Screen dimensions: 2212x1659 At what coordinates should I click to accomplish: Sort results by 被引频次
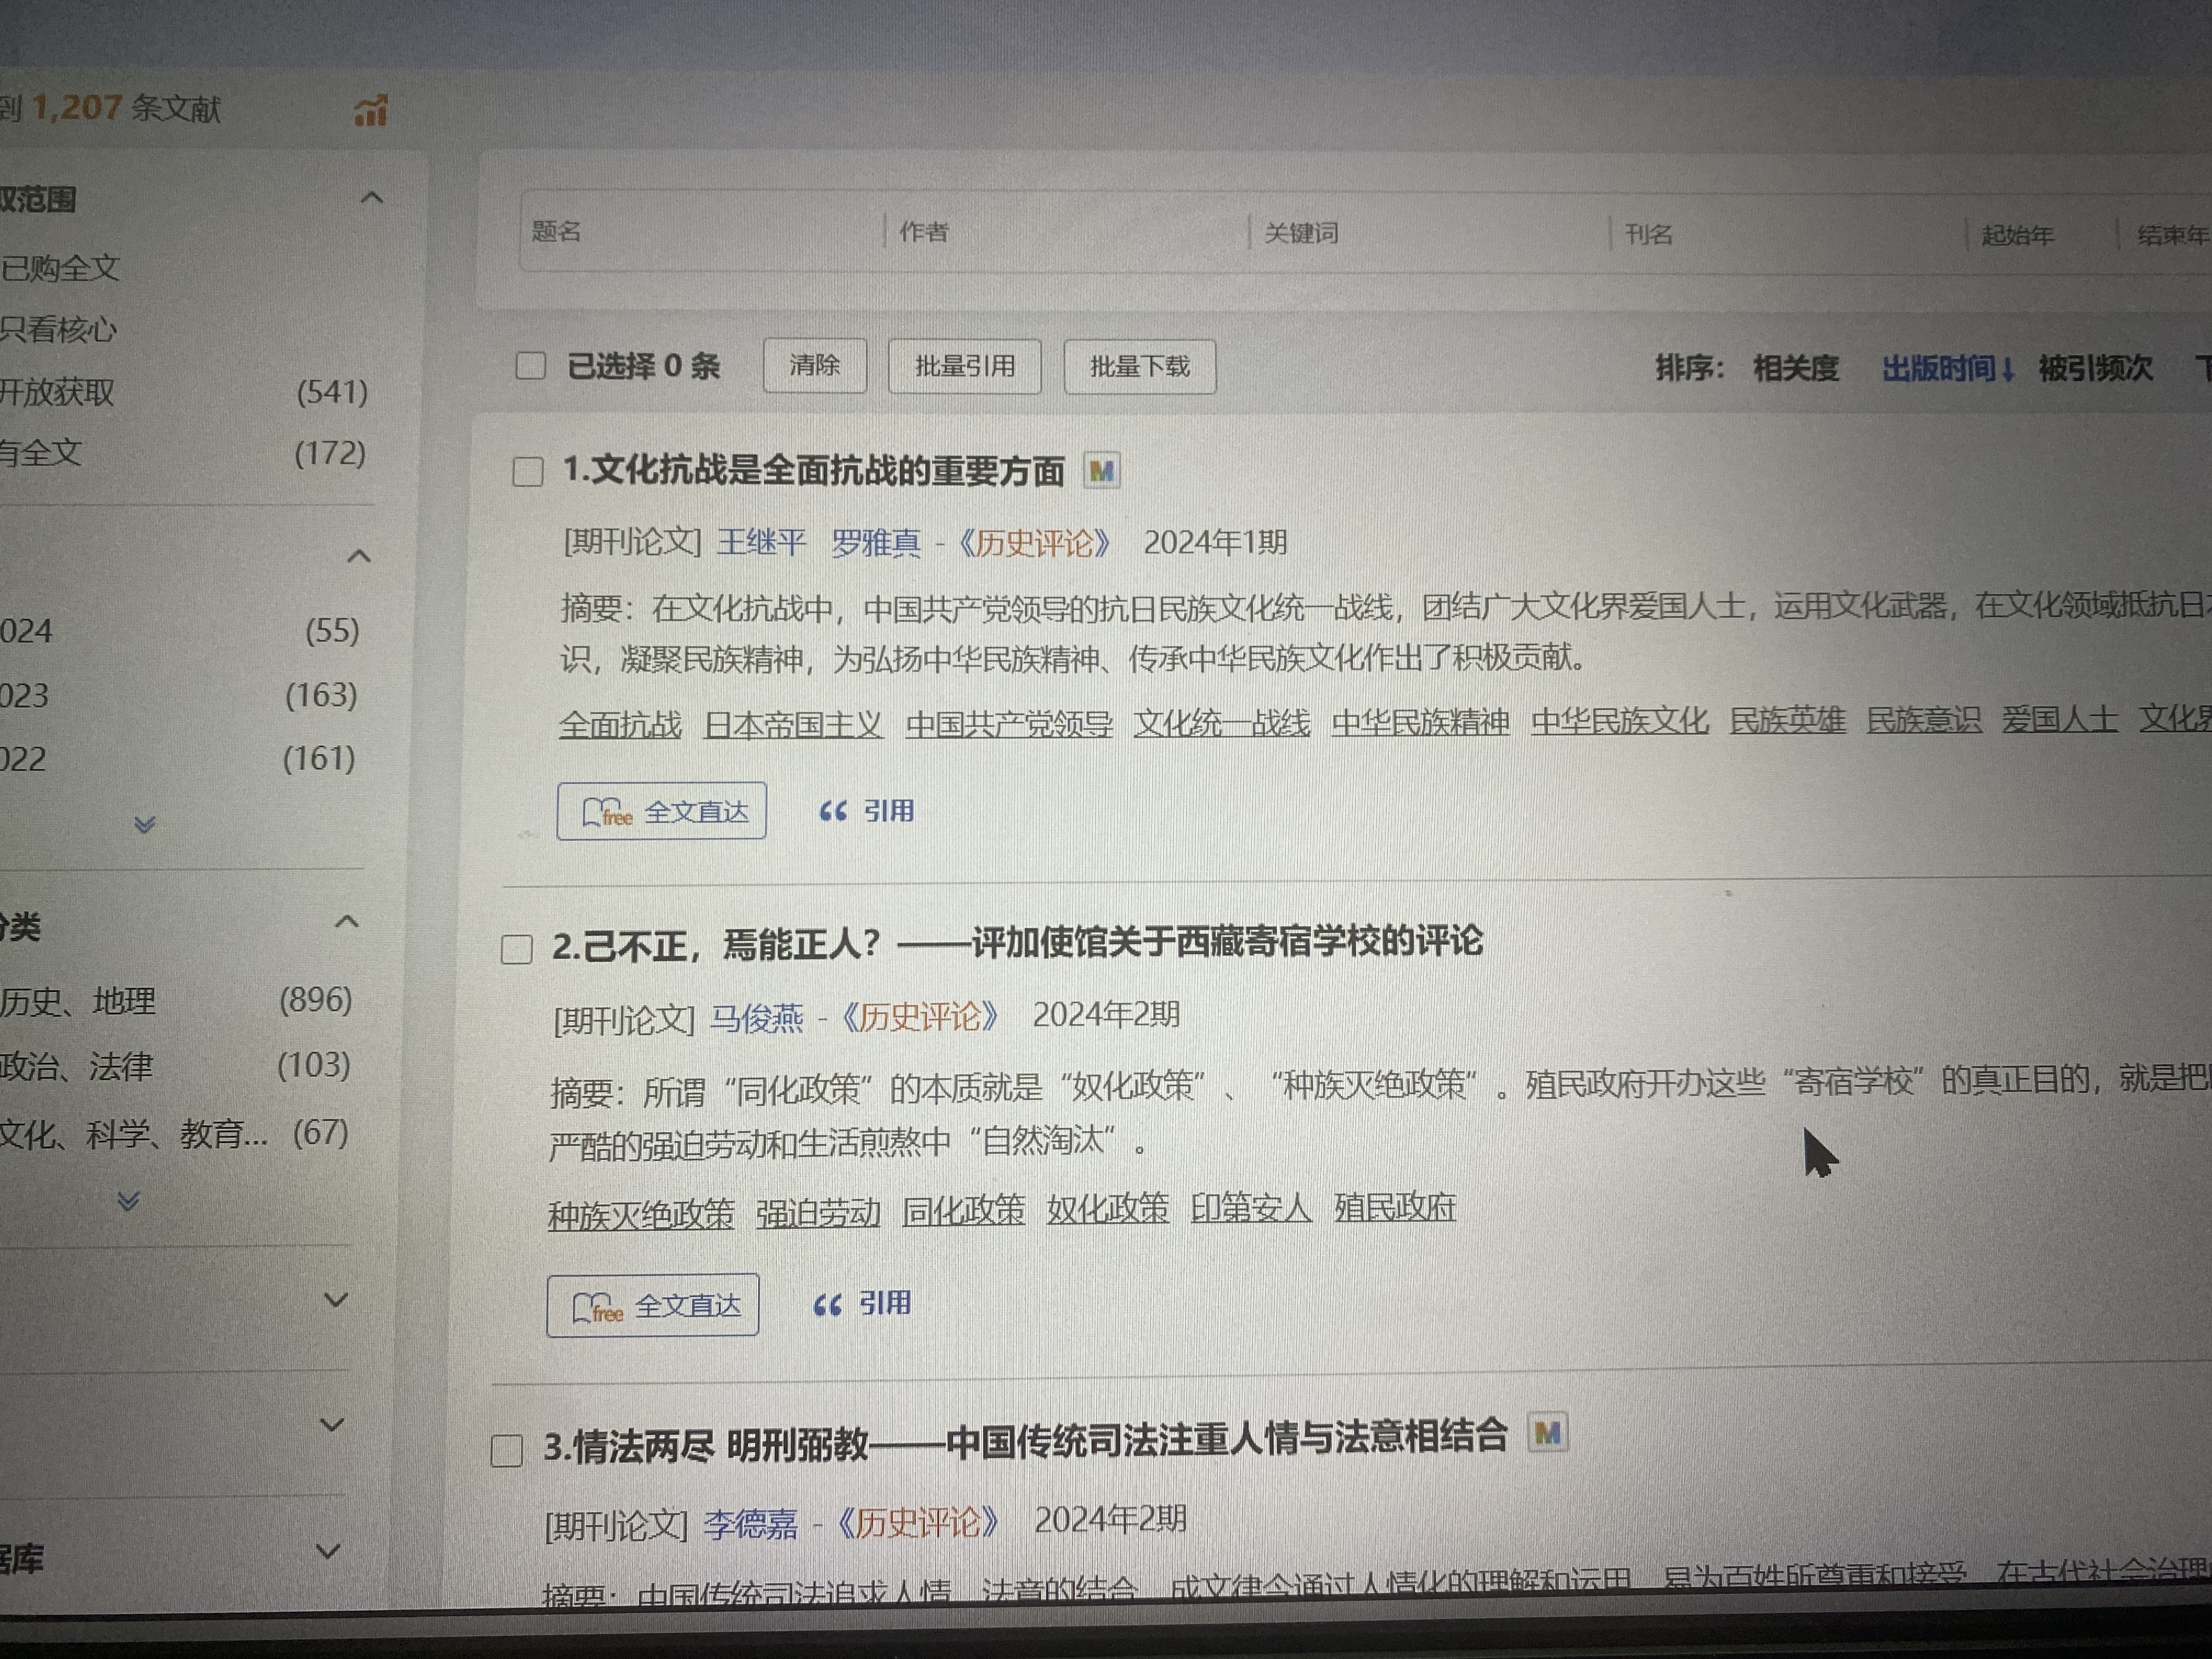pyautogui.click(x=2095, y=368)
